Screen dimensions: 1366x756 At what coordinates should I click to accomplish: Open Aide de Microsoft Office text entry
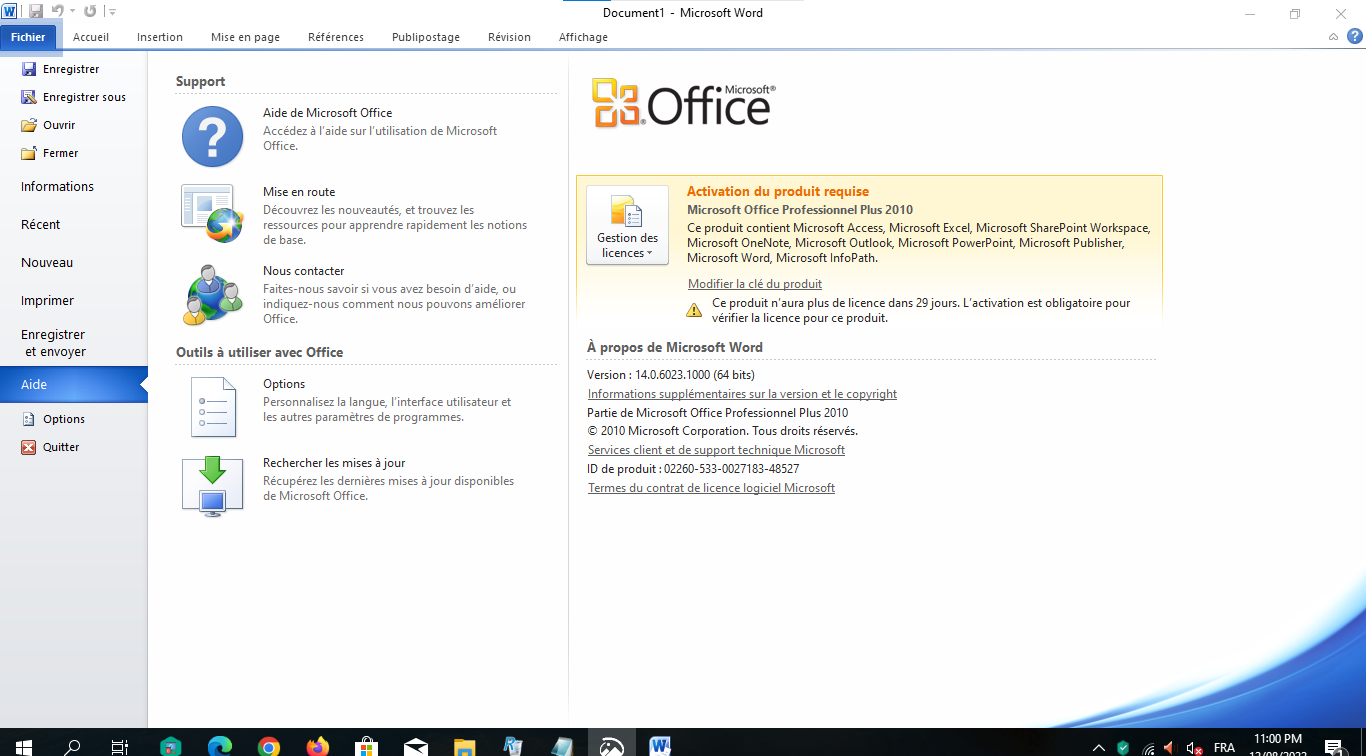point(327,113)
